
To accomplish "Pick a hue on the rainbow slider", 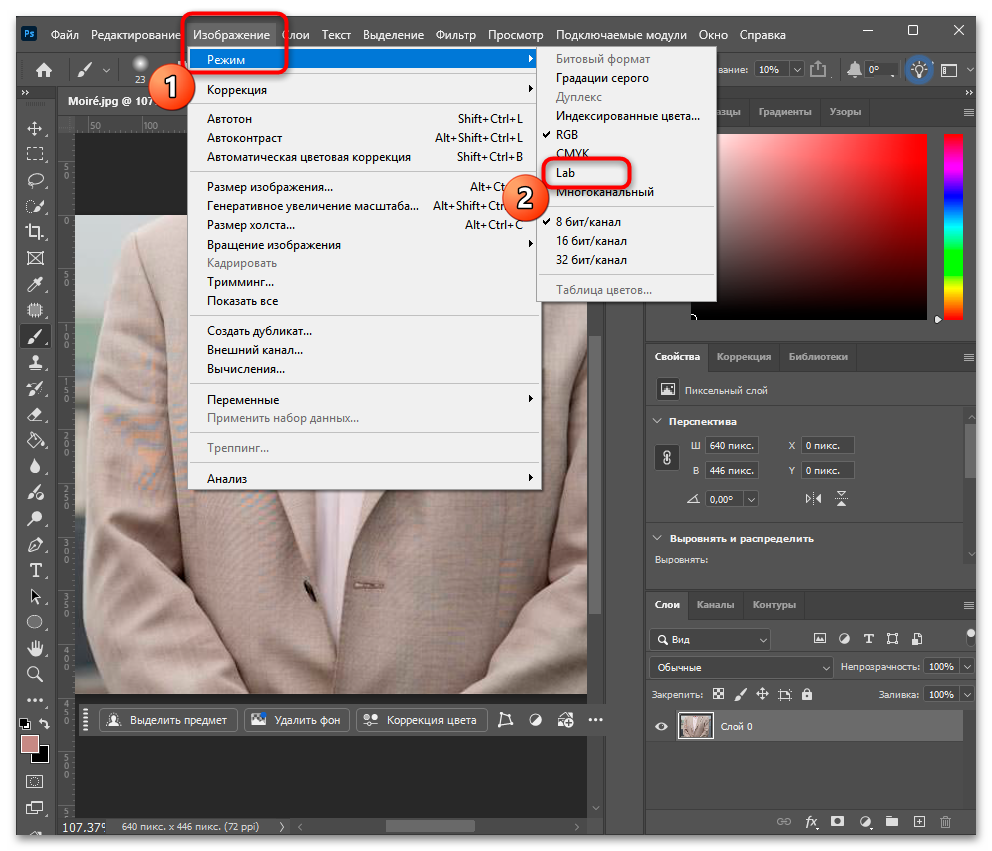I will (953, 226).
